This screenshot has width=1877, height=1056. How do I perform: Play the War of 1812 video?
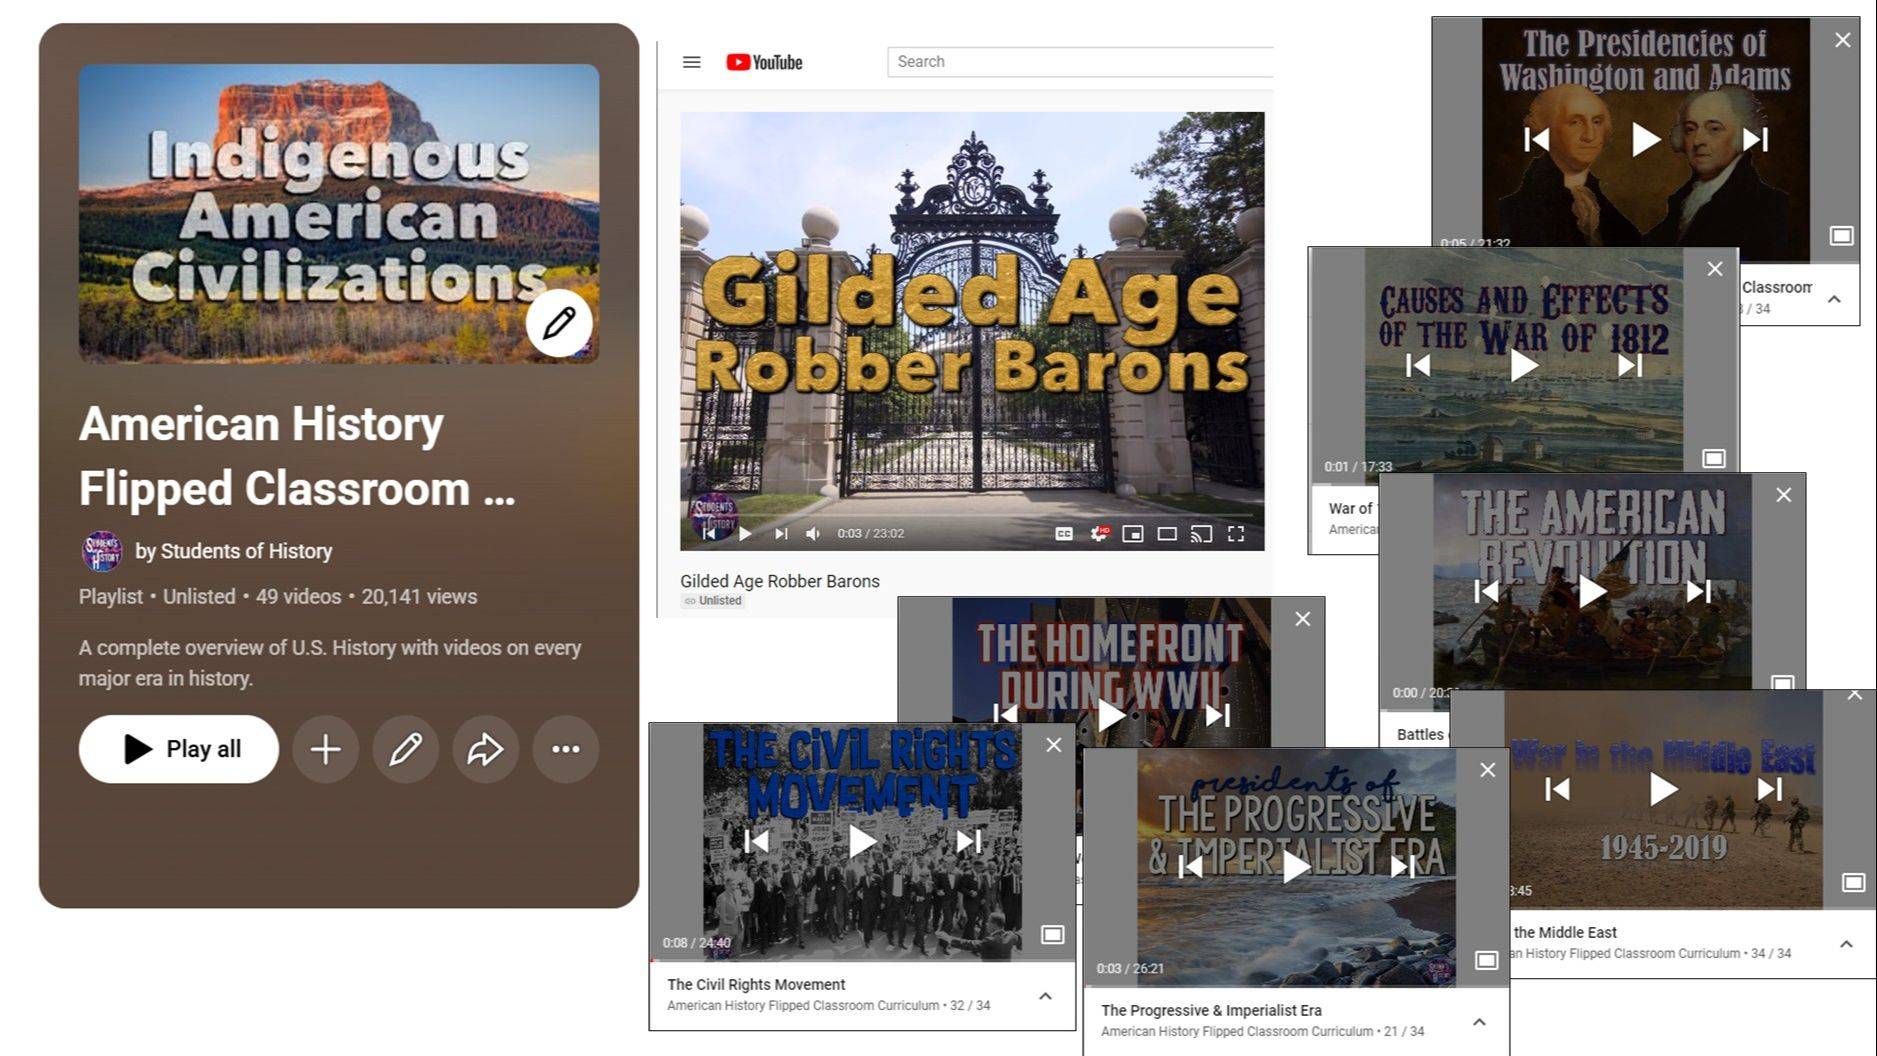1523,366
